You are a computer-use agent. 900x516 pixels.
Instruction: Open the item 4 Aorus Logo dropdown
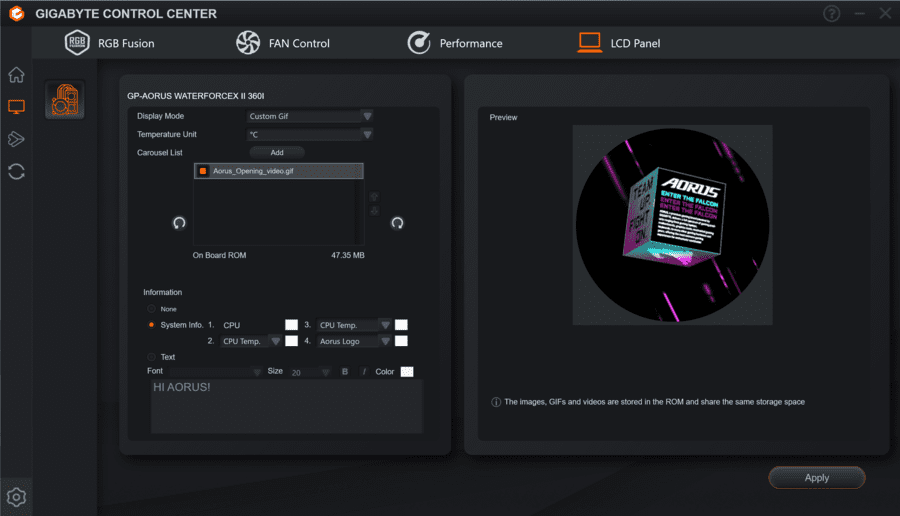pos(355,341)
